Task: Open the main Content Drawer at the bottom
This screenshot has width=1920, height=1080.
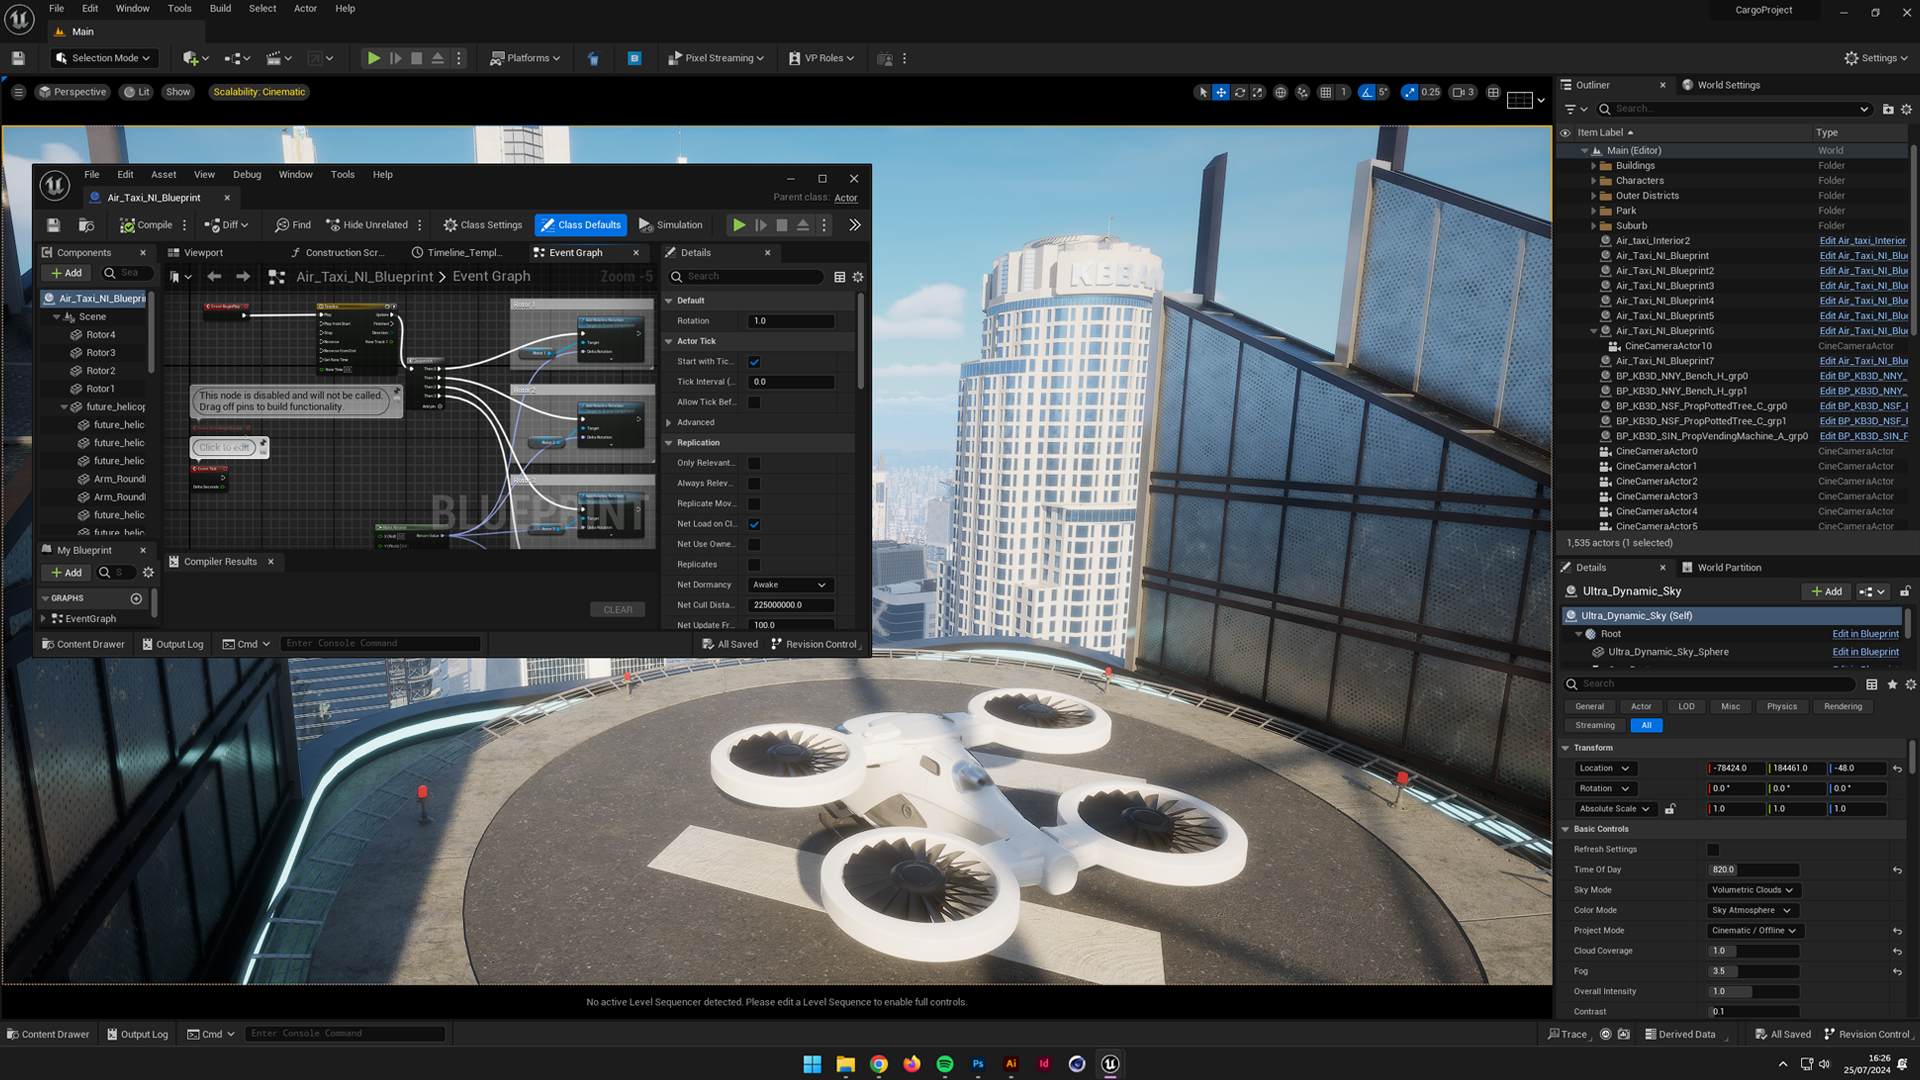Action: pos(47,1034)
